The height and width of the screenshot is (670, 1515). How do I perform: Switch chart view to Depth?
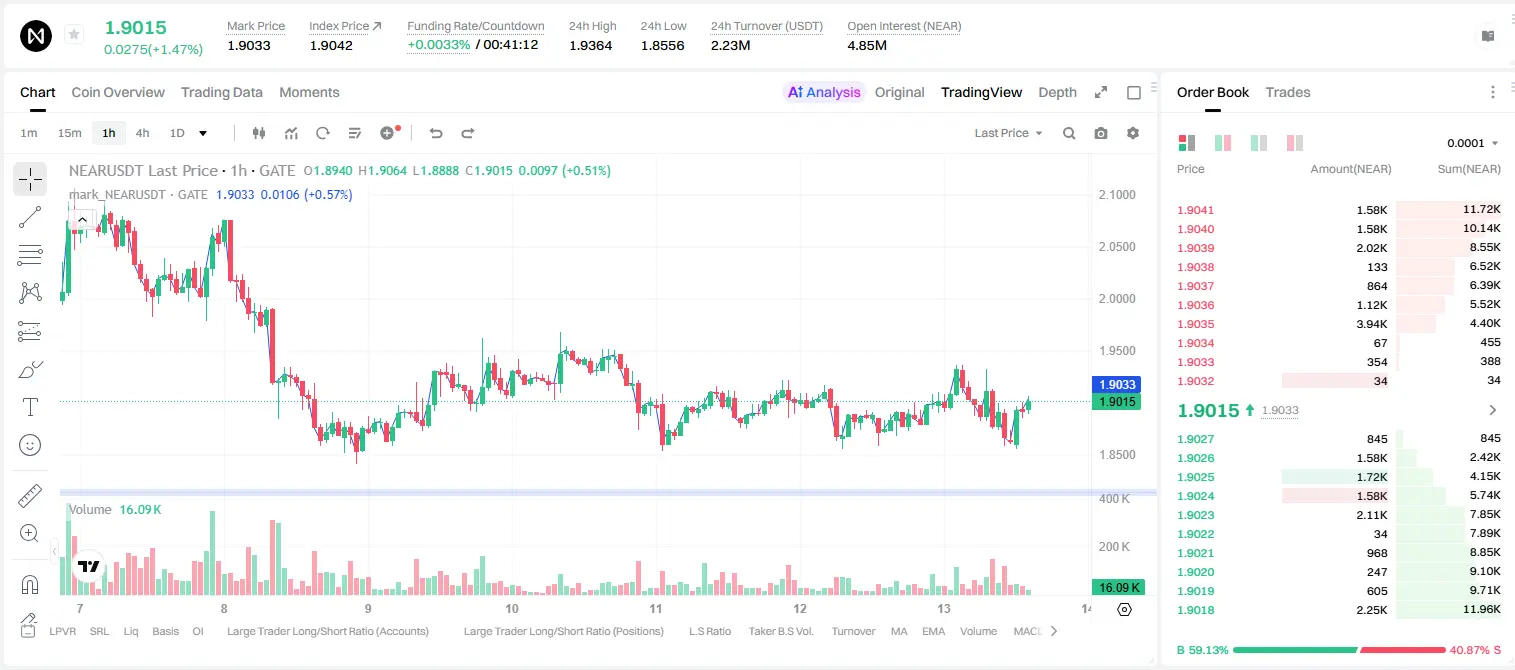coord(1057,92)
